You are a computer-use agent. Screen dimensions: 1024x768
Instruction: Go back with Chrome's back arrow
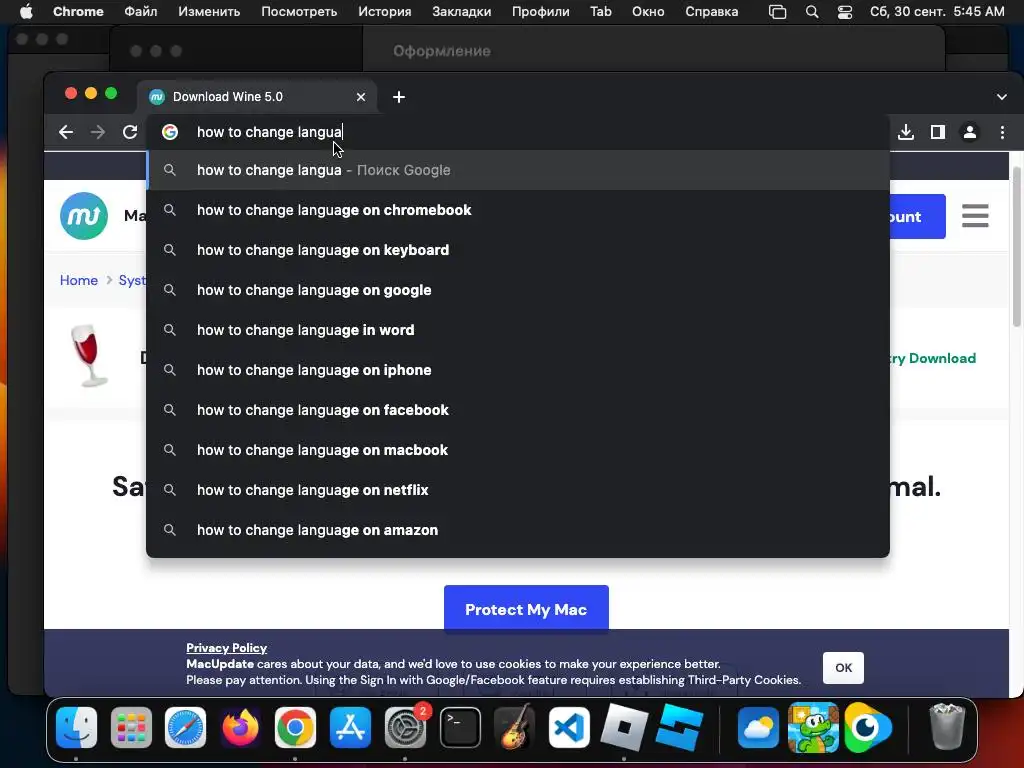click(x=66, y=133)
